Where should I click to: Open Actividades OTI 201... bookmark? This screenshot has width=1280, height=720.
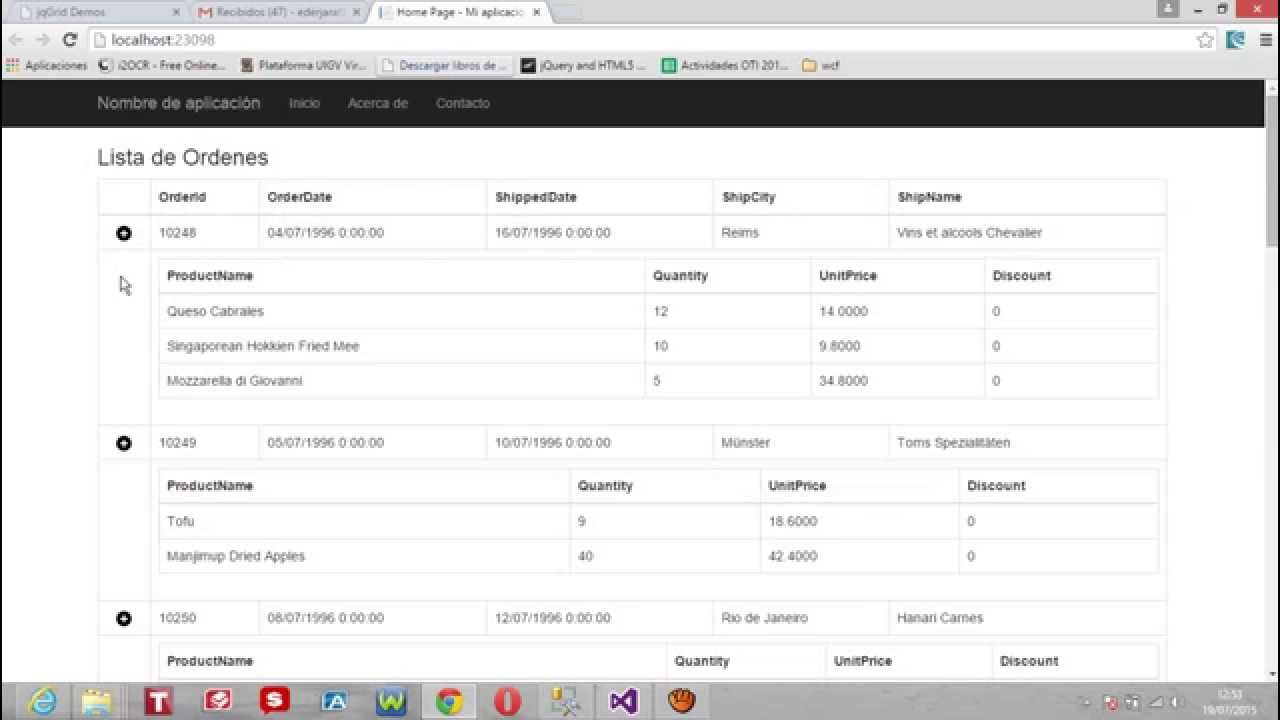click(725, 66)
